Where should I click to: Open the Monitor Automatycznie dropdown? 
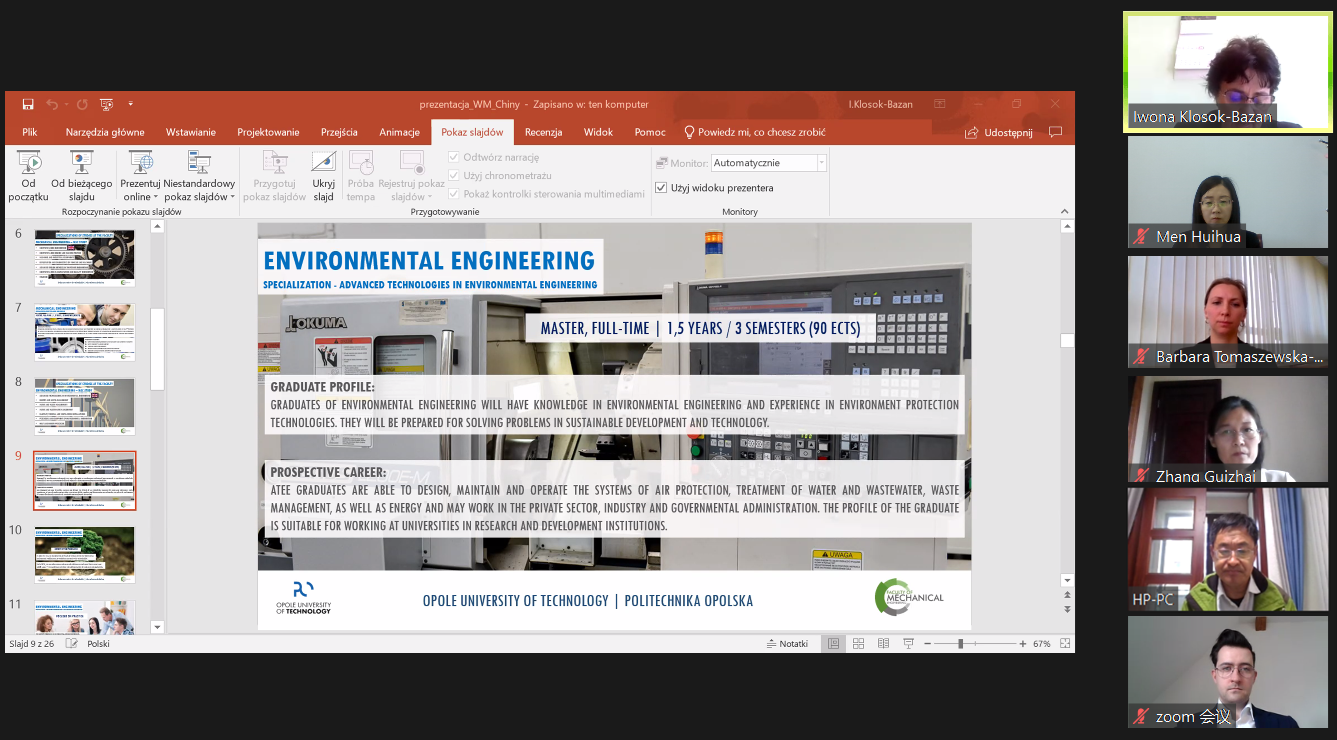pyautogui.click(x=821, y=163)
